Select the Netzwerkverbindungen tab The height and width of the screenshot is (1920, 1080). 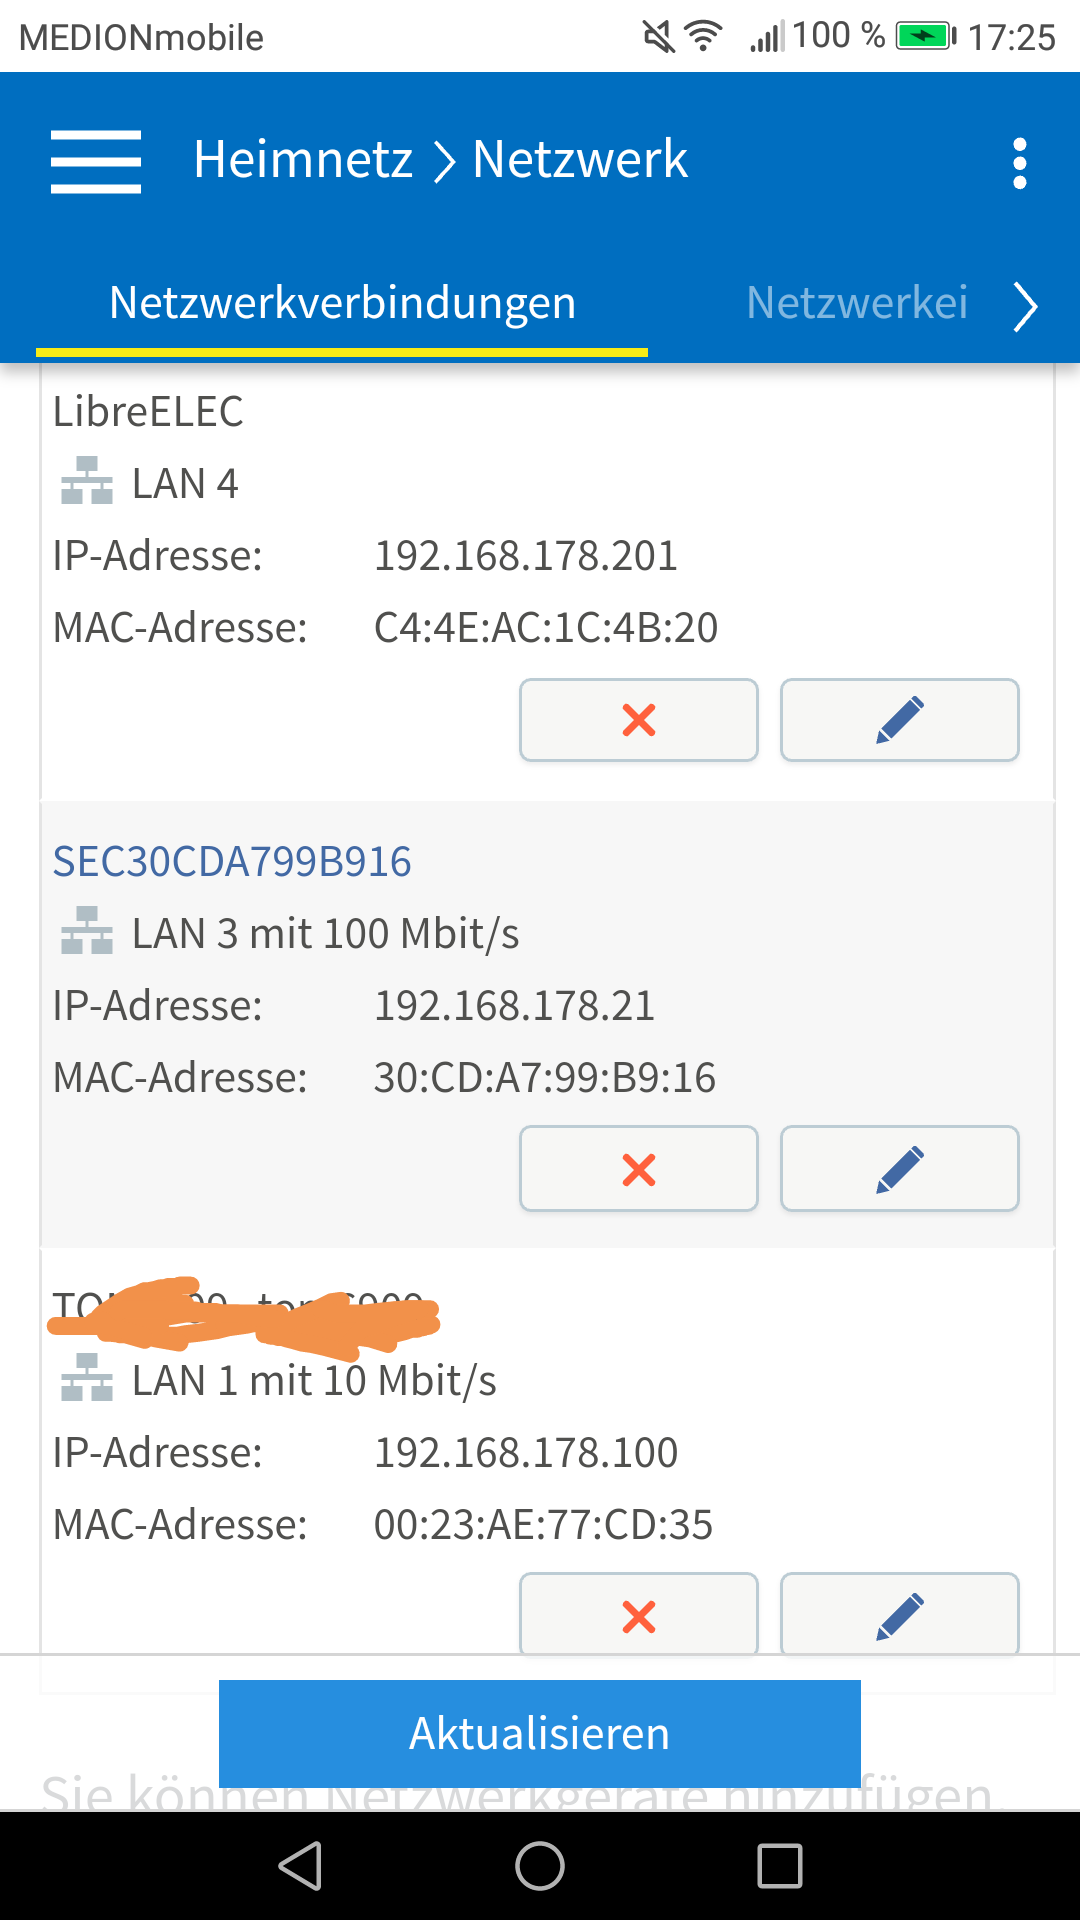point(342,303)
